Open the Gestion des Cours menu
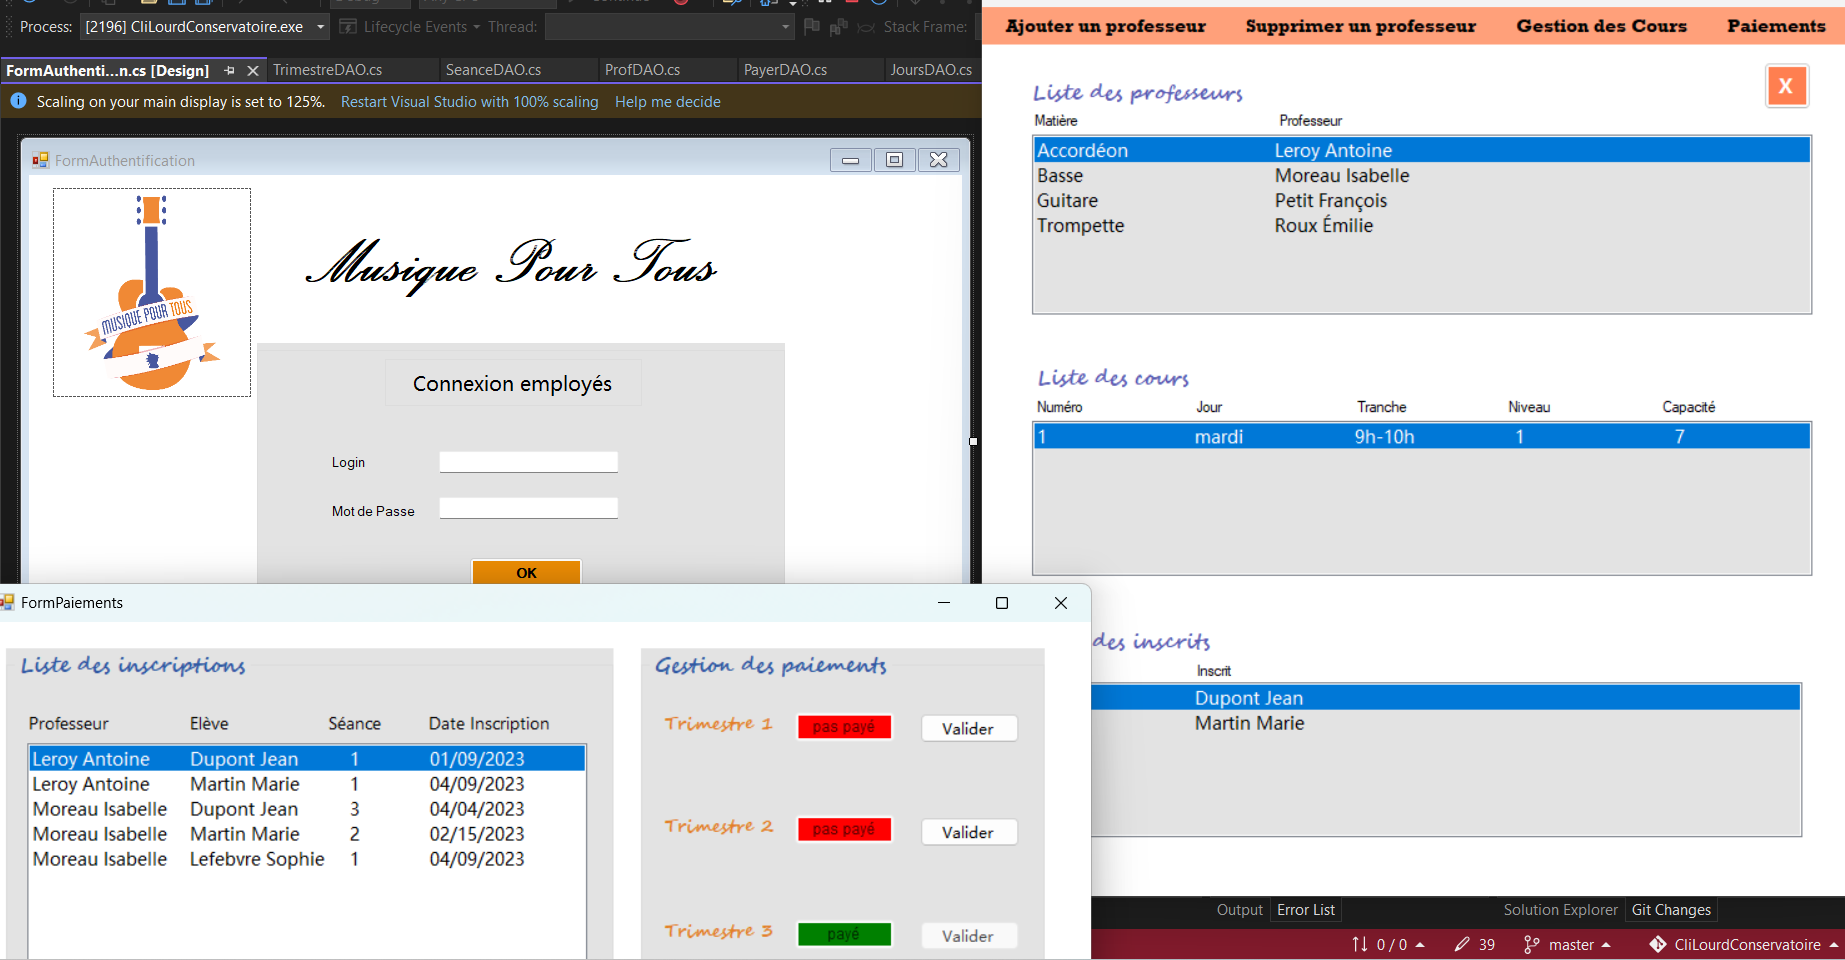The height and width of the screenshot is (960, 1845). coord(1601,26)
